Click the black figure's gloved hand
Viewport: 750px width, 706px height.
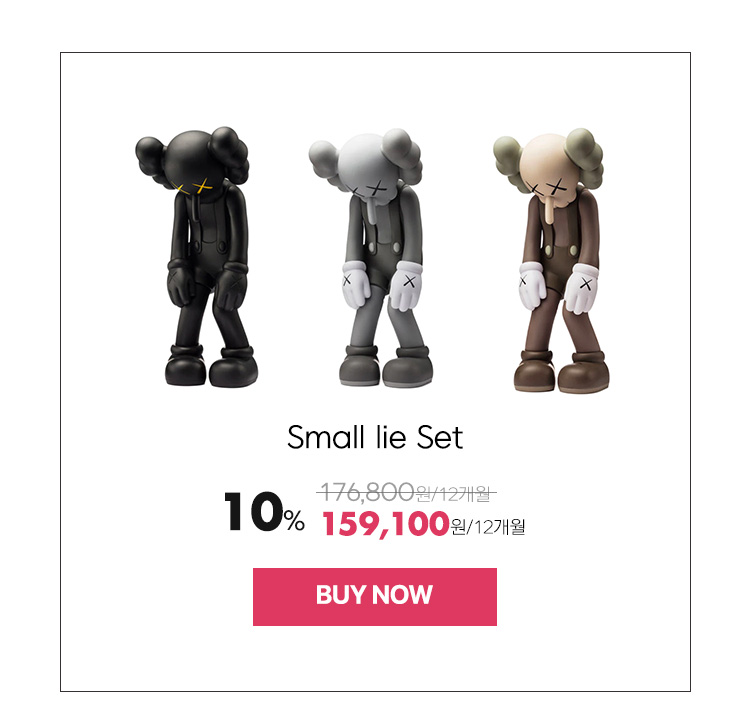pos(232,286)
